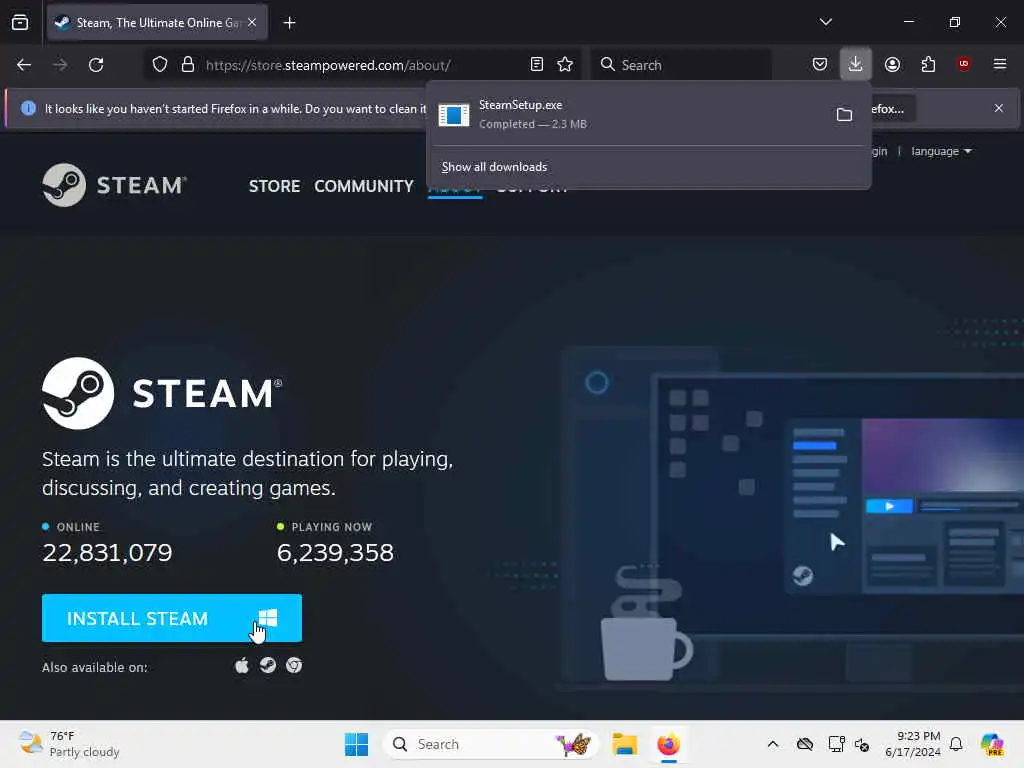Open the language dropdown
1024x768 pixels.
pyautogui.click(x=941, y=151)
